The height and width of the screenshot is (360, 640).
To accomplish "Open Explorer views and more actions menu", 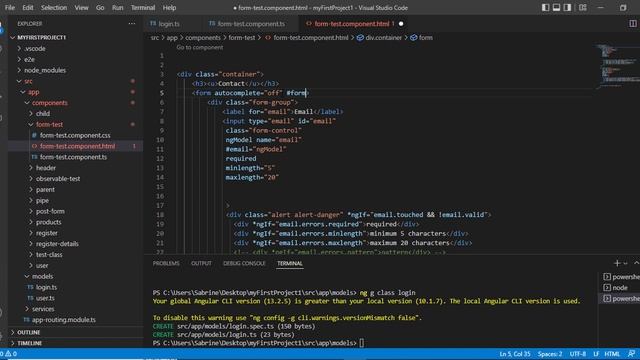I will (x=131, y=24).
